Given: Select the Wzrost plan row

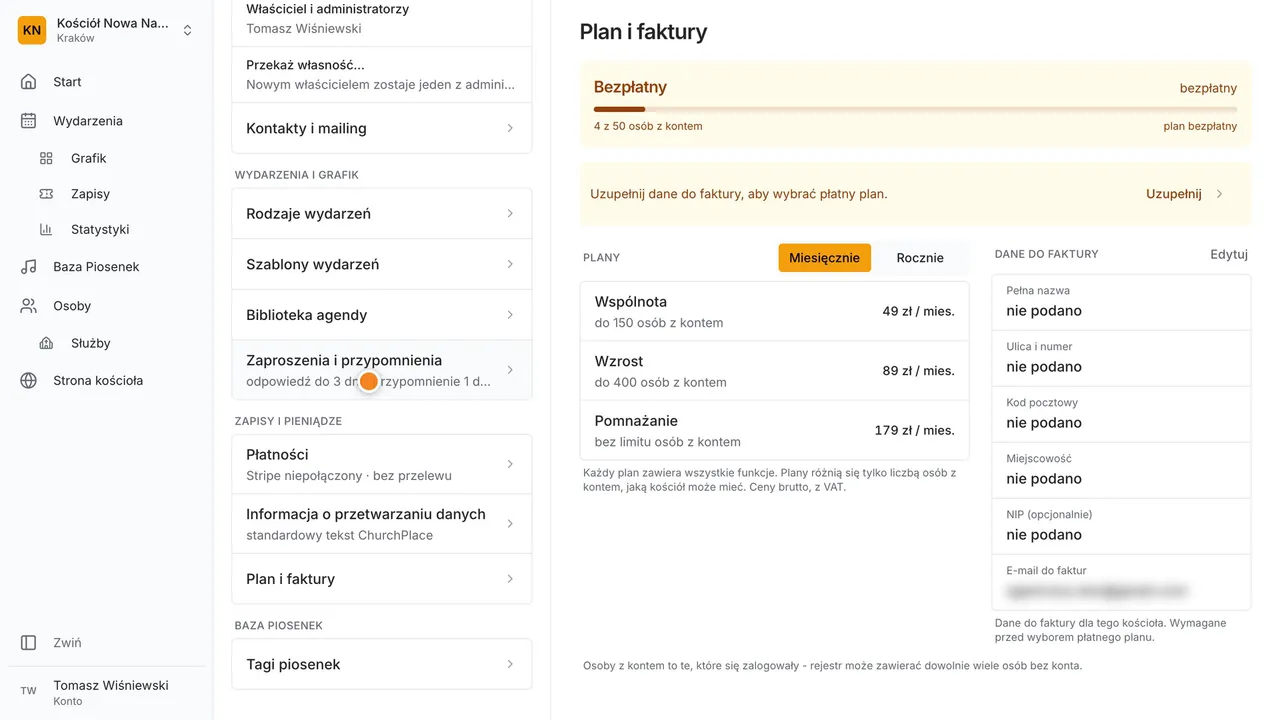Looking at the screenshot, I should 774,371.
